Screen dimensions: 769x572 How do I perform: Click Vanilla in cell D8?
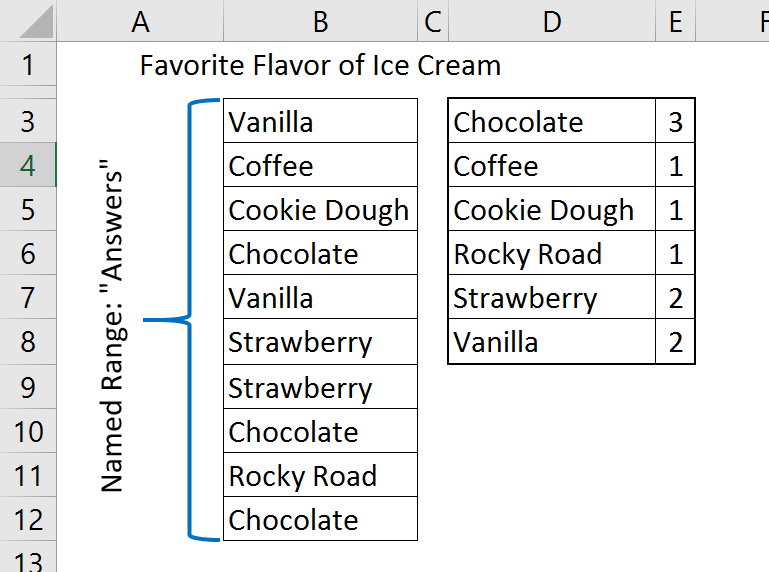pos(551,342)
